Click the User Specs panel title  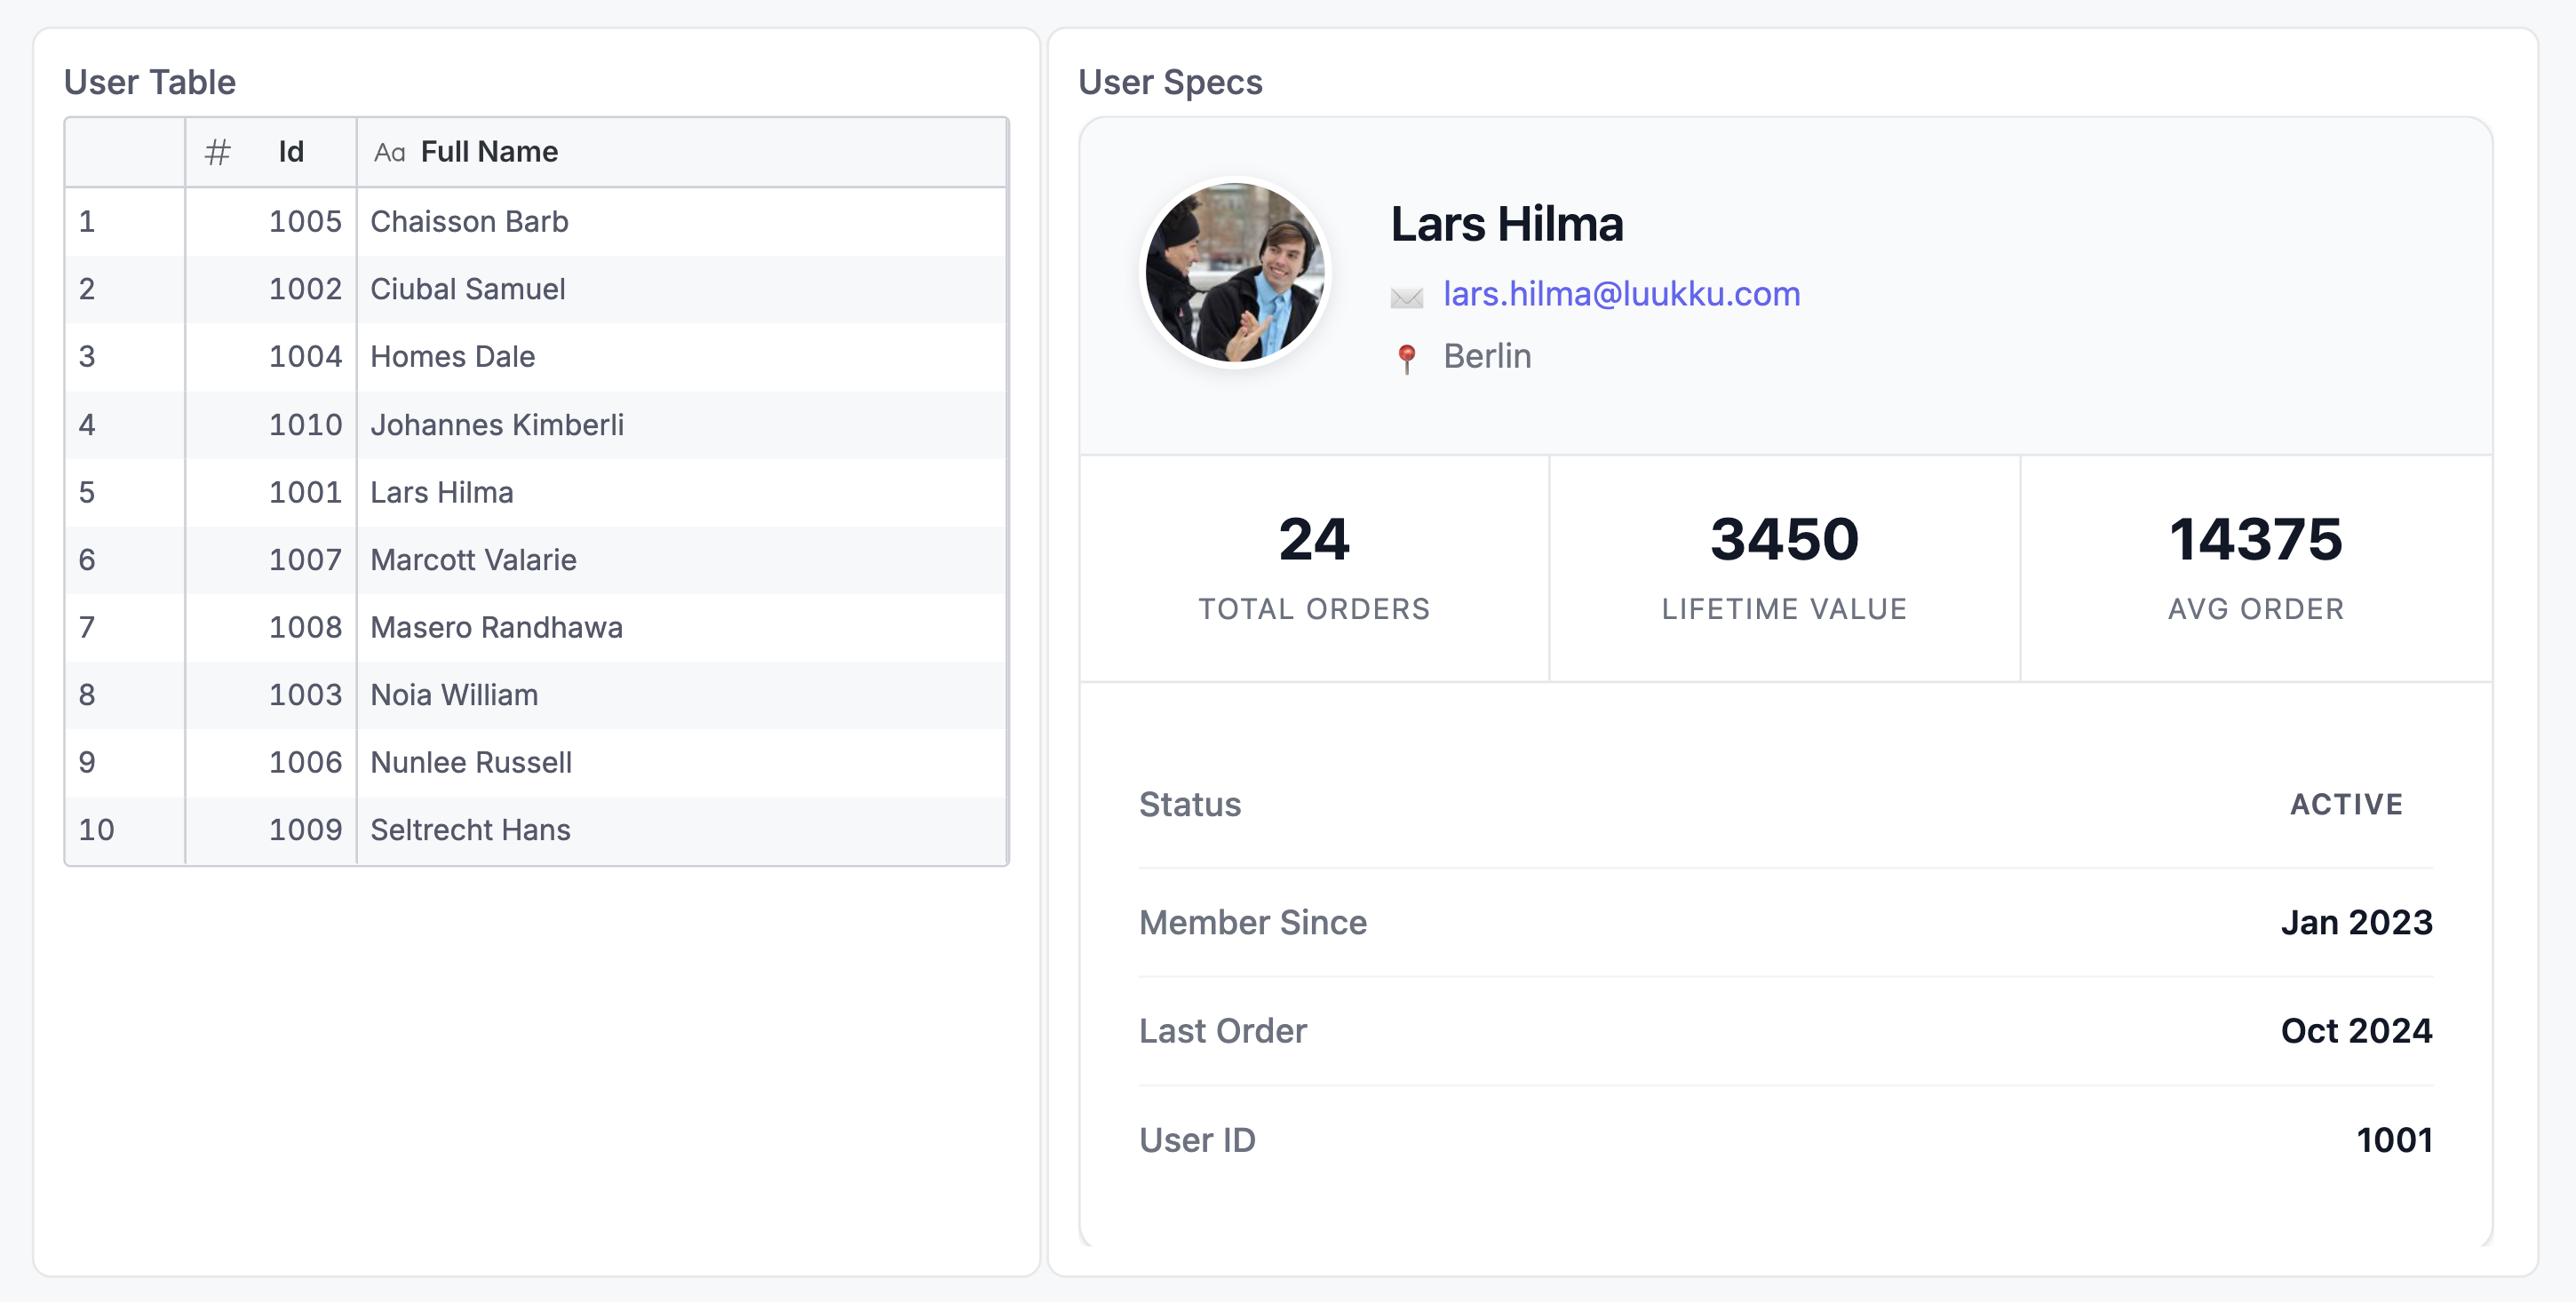click(x=1170, y=82)
